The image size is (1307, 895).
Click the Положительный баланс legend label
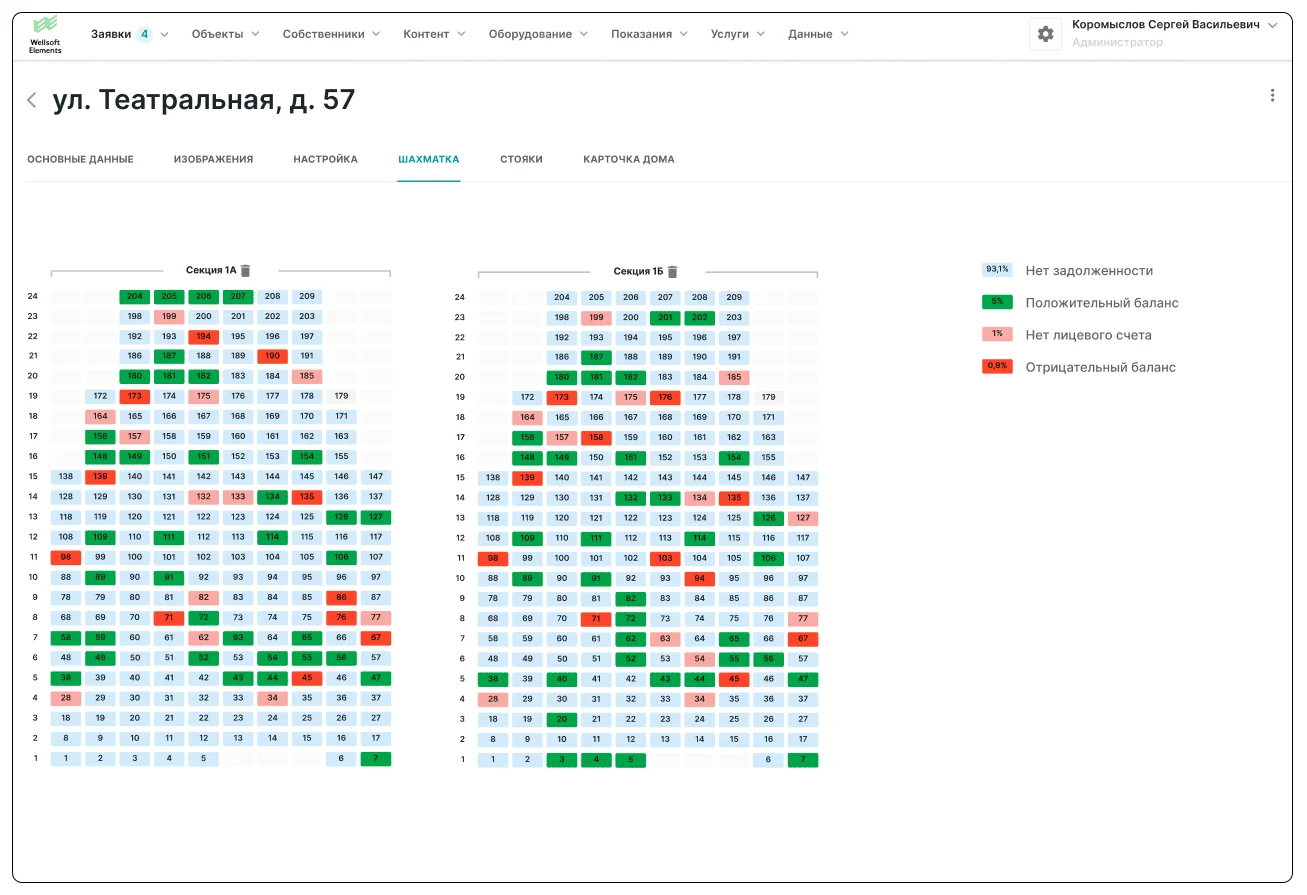click(x=1102, y=303)
